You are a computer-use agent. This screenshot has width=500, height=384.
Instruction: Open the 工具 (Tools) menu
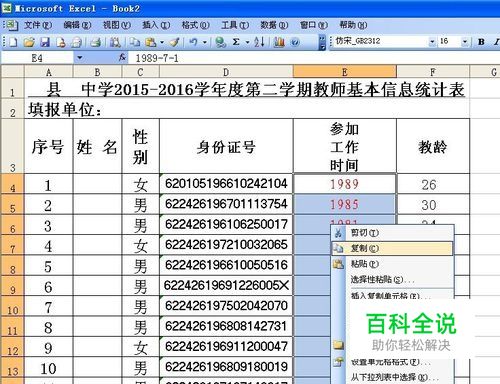235,25
